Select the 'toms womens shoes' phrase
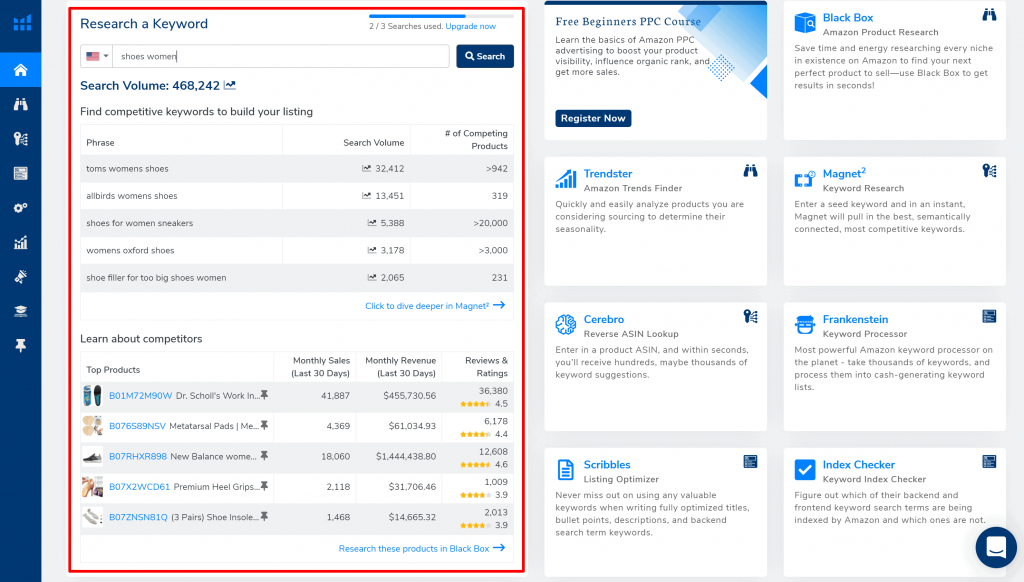Screen dimensions: 1024x582 [x=127, y=169]
